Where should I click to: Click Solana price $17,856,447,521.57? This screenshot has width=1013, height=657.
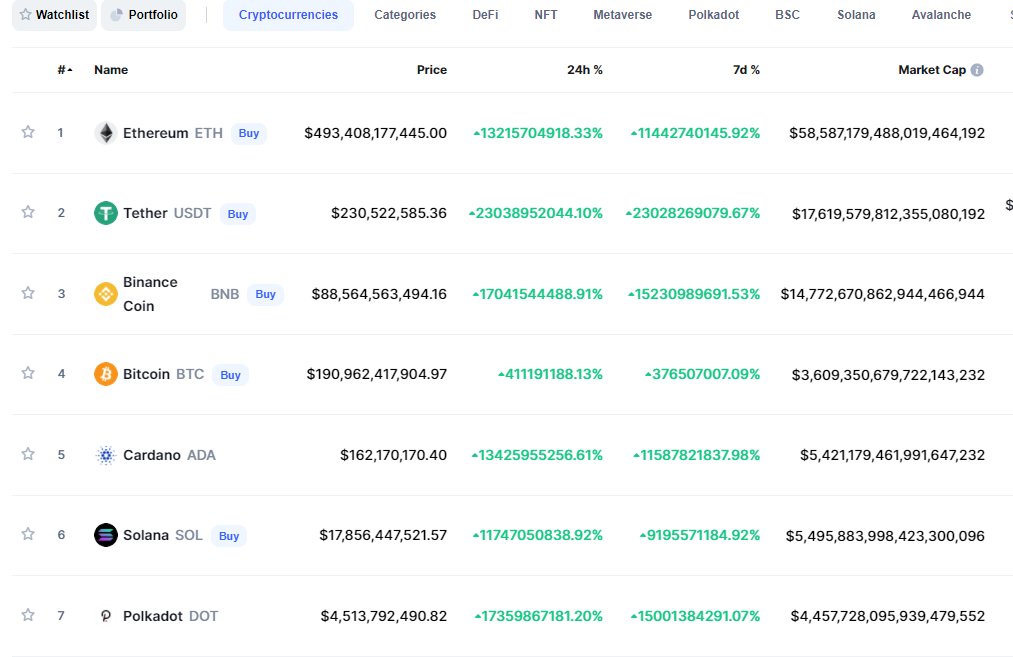[383, 535]
